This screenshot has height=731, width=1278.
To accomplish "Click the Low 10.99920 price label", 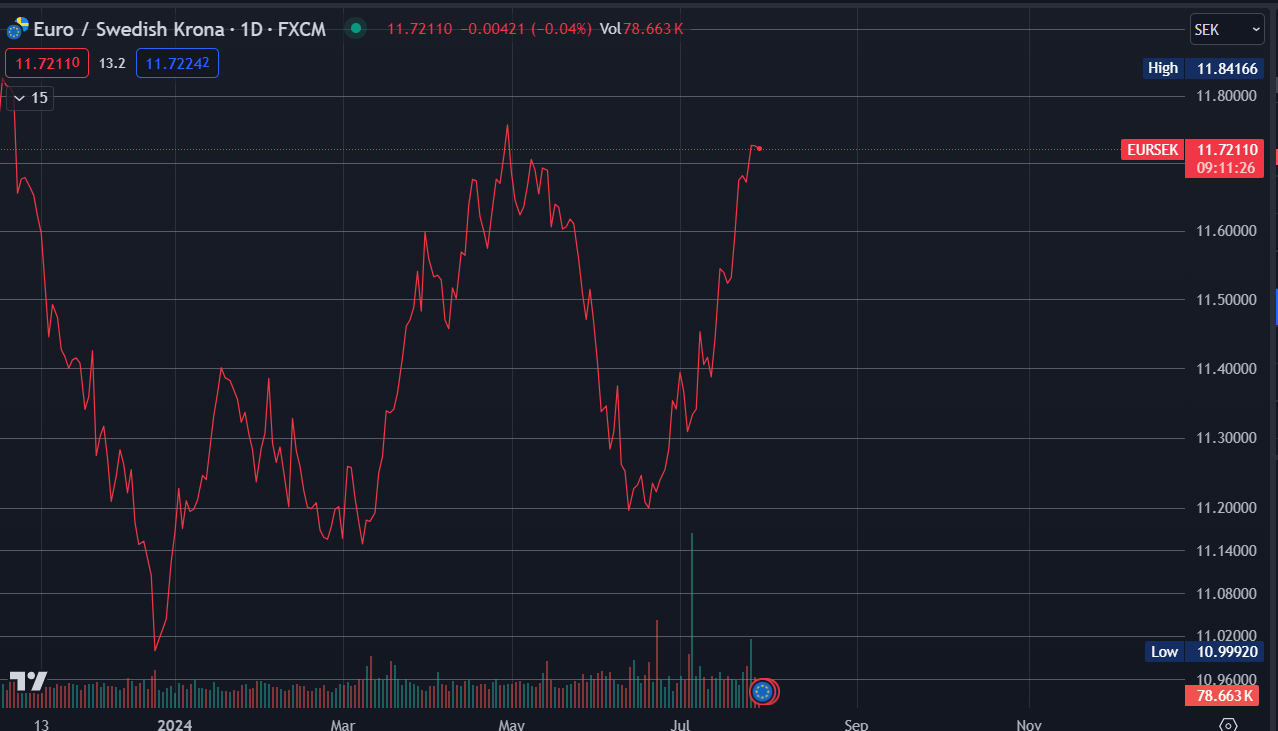I will [x=1204, y=652].
